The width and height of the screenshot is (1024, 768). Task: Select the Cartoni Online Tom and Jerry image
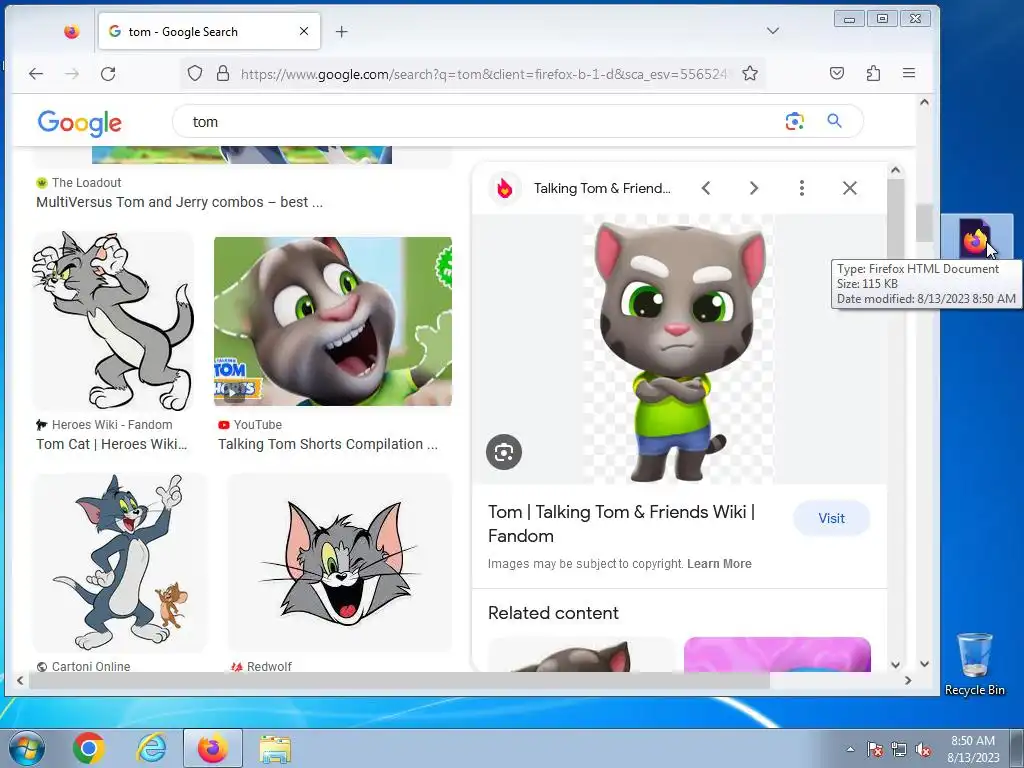120,562
